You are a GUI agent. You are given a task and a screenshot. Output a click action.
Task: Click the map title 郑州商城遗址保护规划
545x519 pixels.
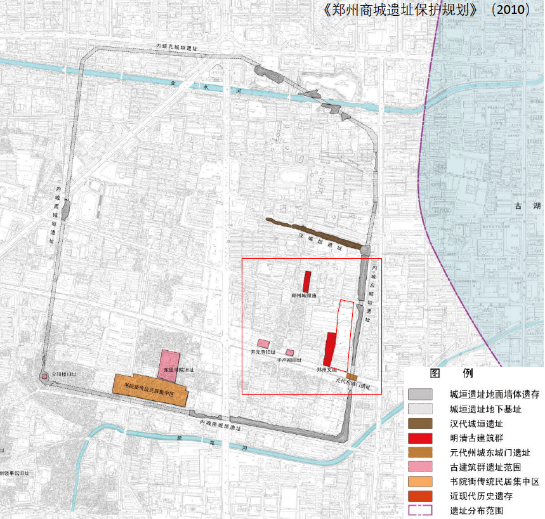(x=400, y=10)
